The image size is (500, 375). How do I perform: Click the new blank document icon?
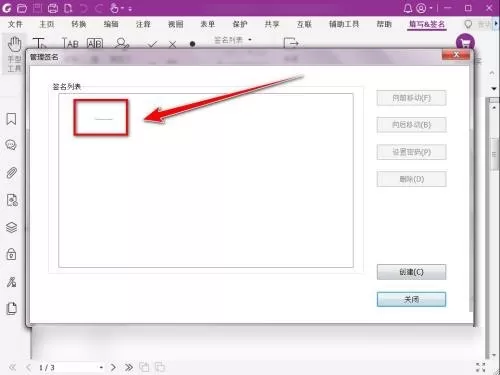tap(68, 8)
